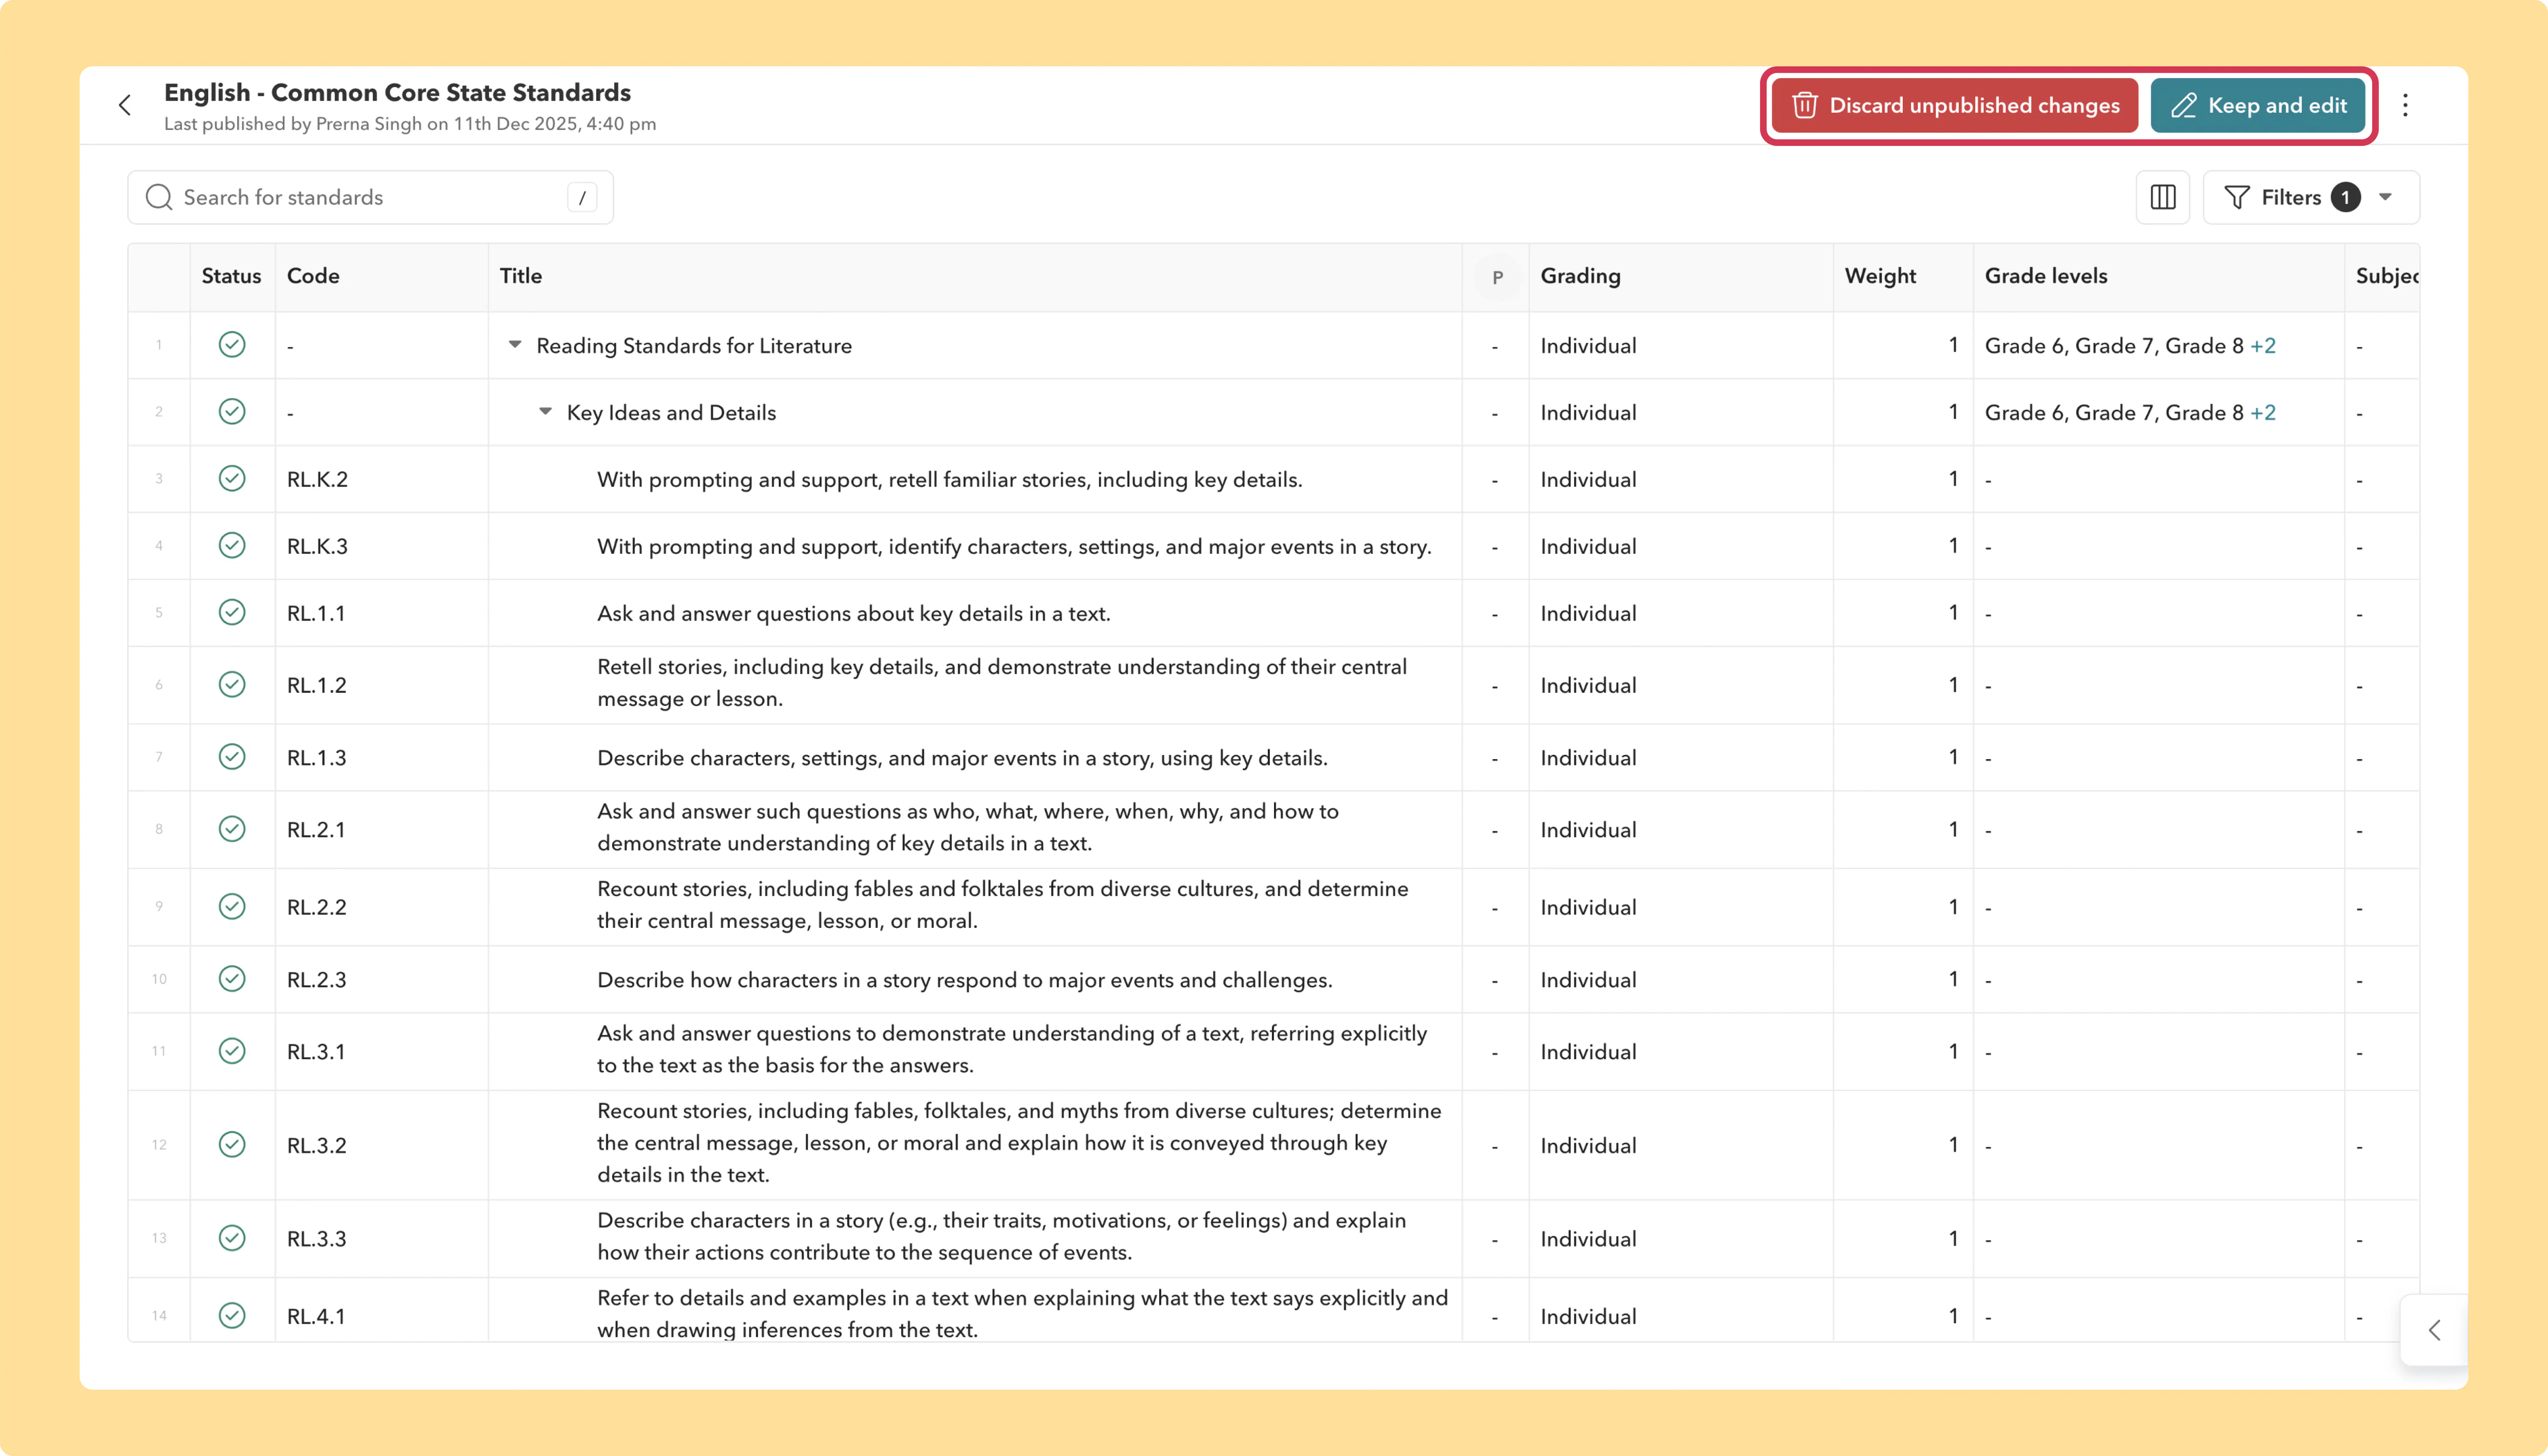
Task: Click title 'With prompting and support, identify characters'
Action: [1014, 547]
